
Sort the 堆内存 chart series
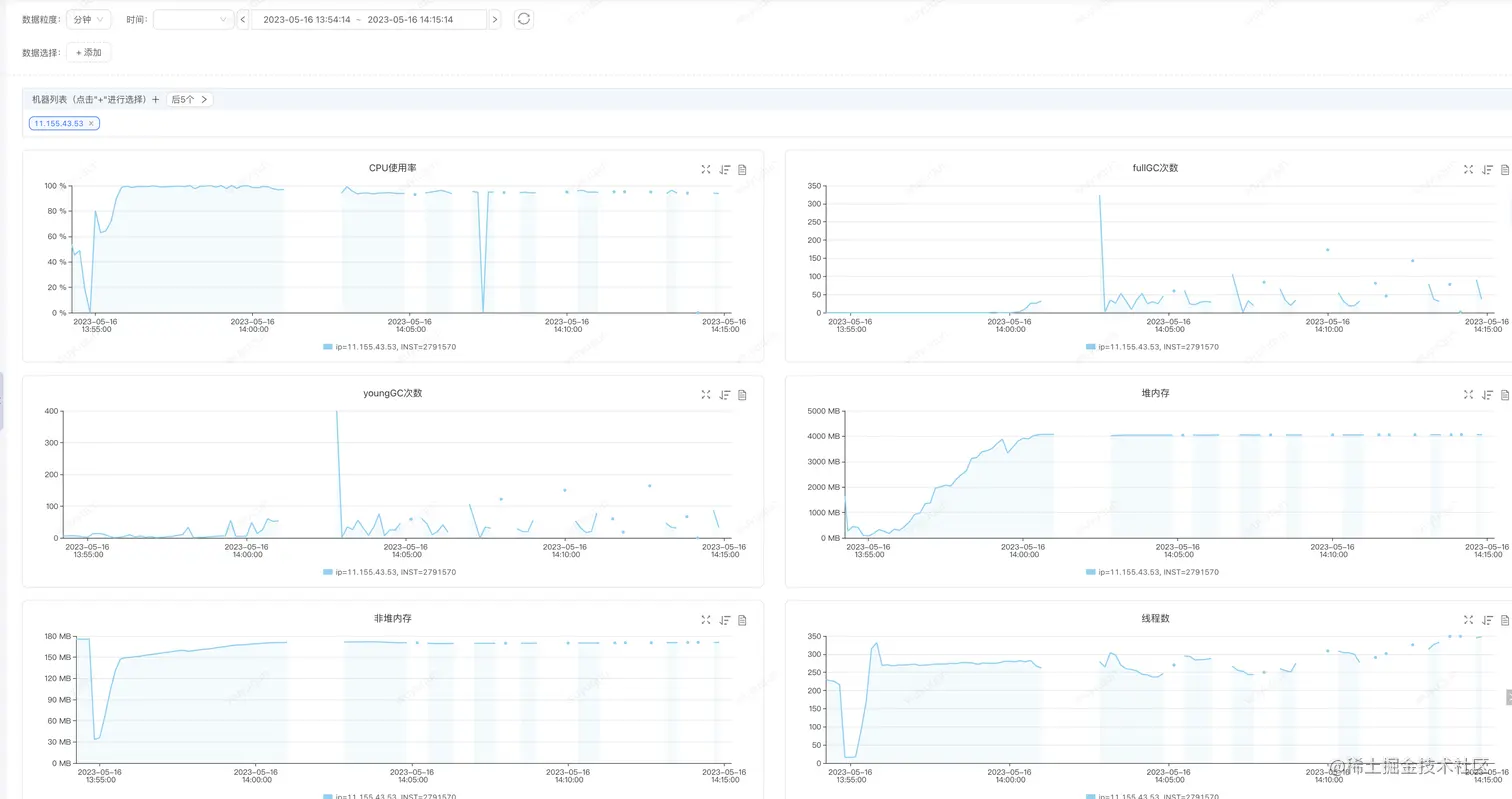pyautogui.click(x=1488, y=395)
